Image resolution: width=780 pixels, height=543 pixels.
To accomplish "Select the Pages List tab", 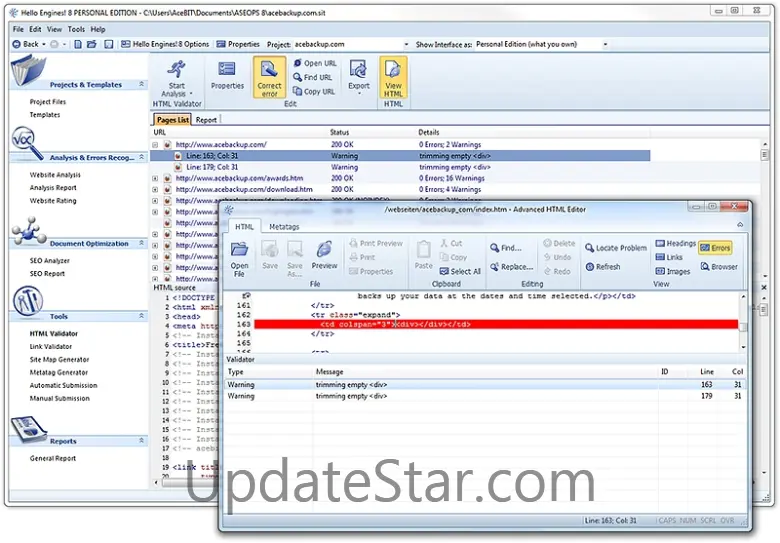I will 172,120.
